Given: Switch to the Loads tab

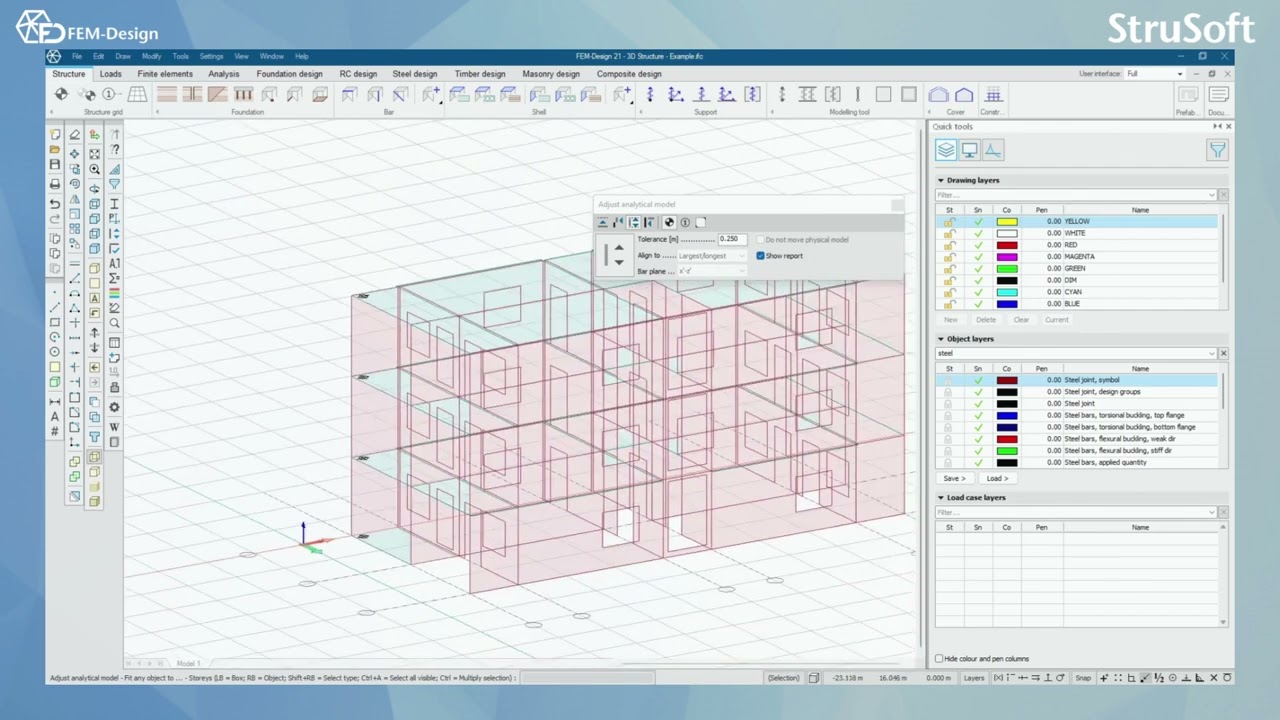Looking at the screenshot, I should [x=111, y=74].
